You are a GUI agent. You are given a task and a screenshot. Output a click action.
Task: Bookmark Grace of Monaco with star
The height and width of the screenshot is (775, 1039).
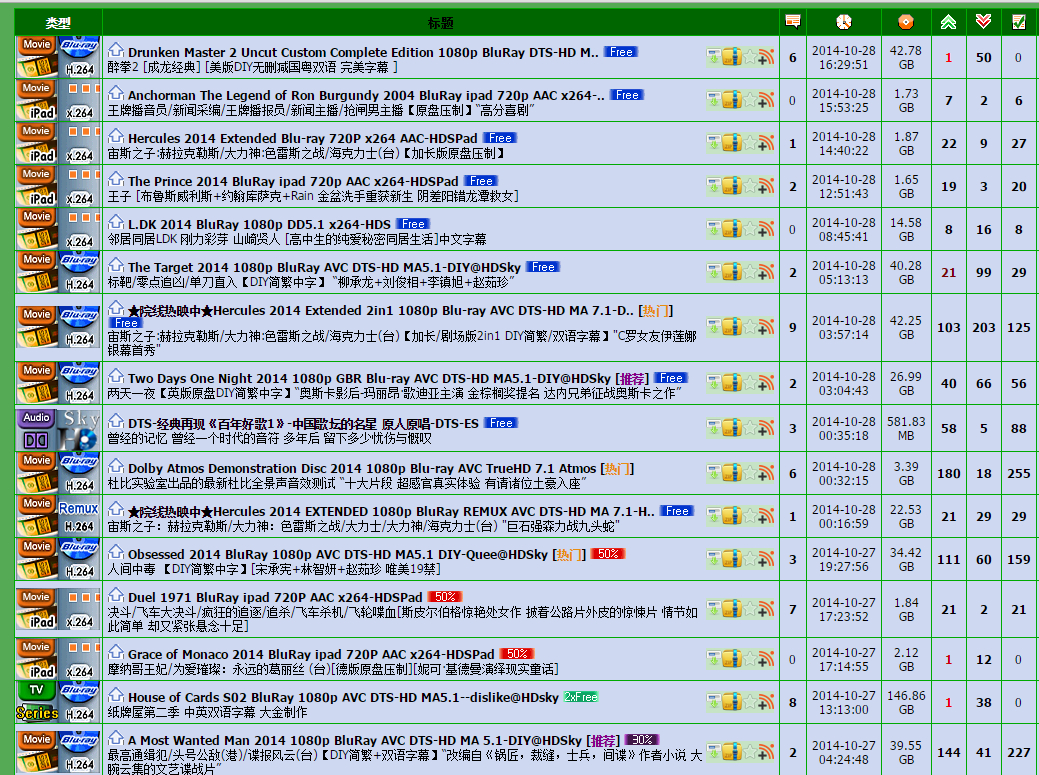tap(749, 659)
